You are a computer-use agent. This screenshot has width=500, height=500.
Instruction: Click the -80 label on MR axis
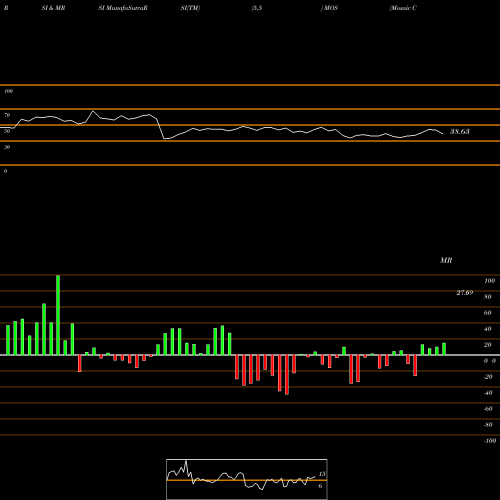point(488,425)
